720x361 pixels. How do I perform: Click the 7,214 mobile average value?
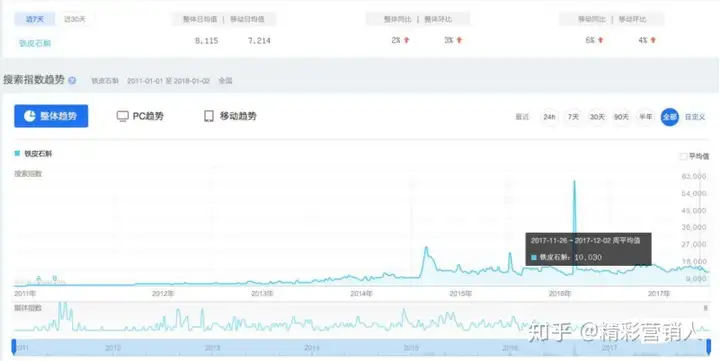[x=259, y=41]
